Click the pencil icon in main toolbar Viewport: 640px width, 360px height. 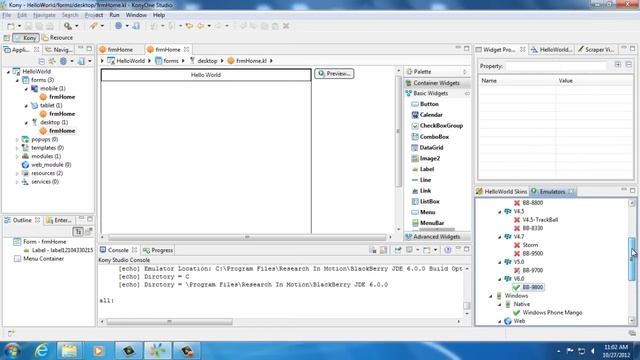(94, 26)
